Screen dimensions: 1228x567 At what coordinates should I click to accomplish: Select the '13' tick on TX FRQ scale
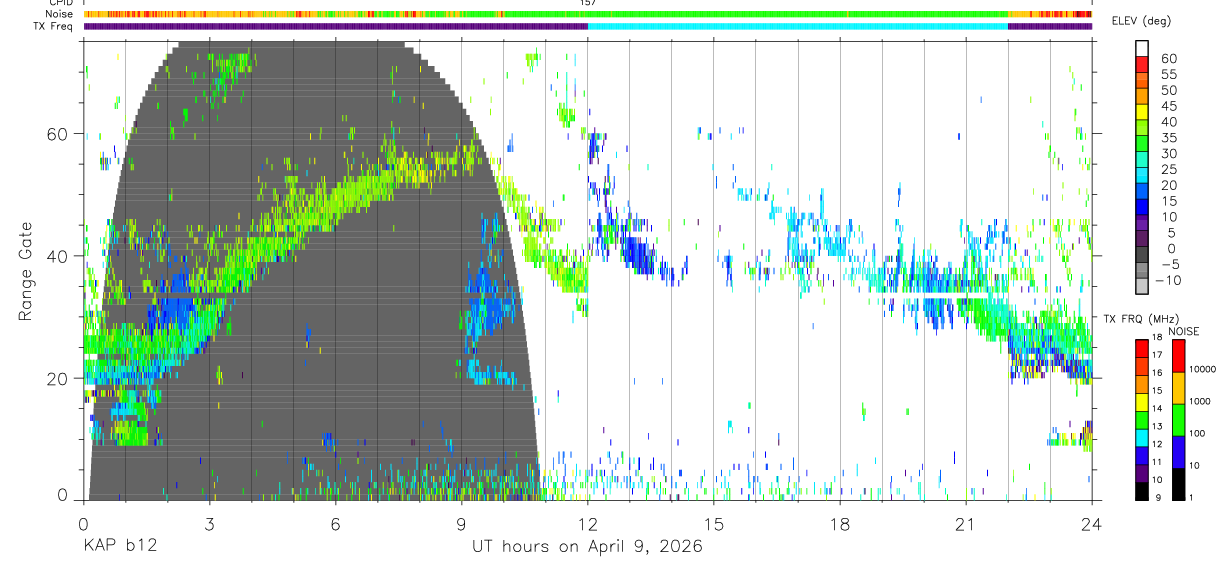point(1155,427)
